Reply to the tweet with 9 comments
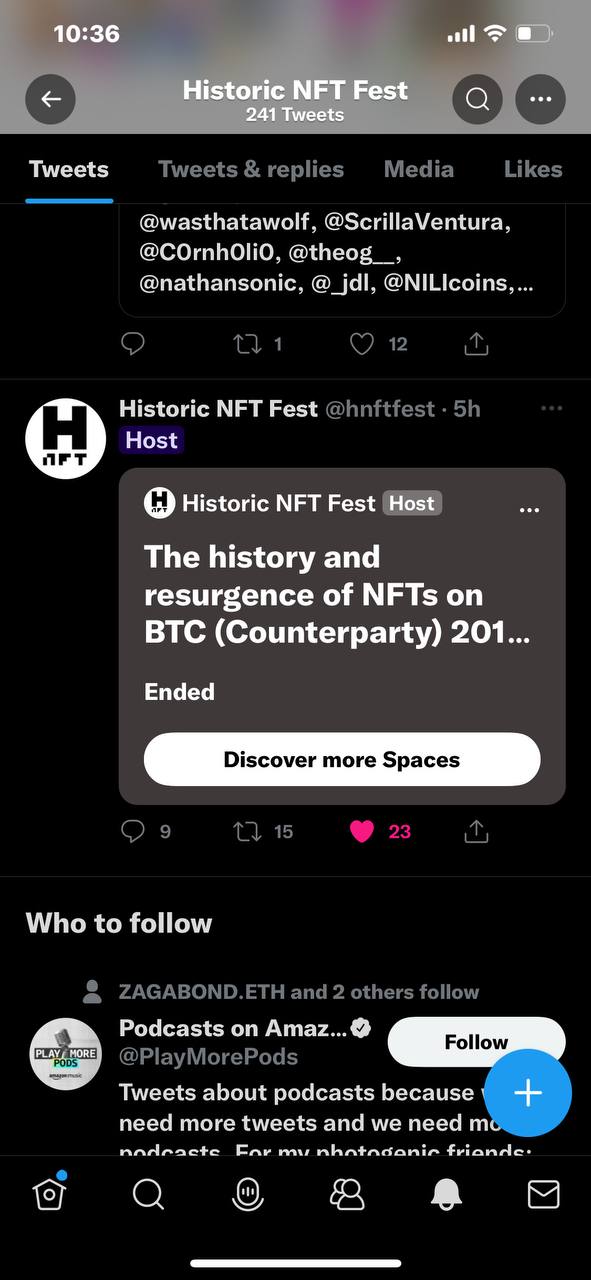Screen dimensions: 591x1280 pos(132,831)
